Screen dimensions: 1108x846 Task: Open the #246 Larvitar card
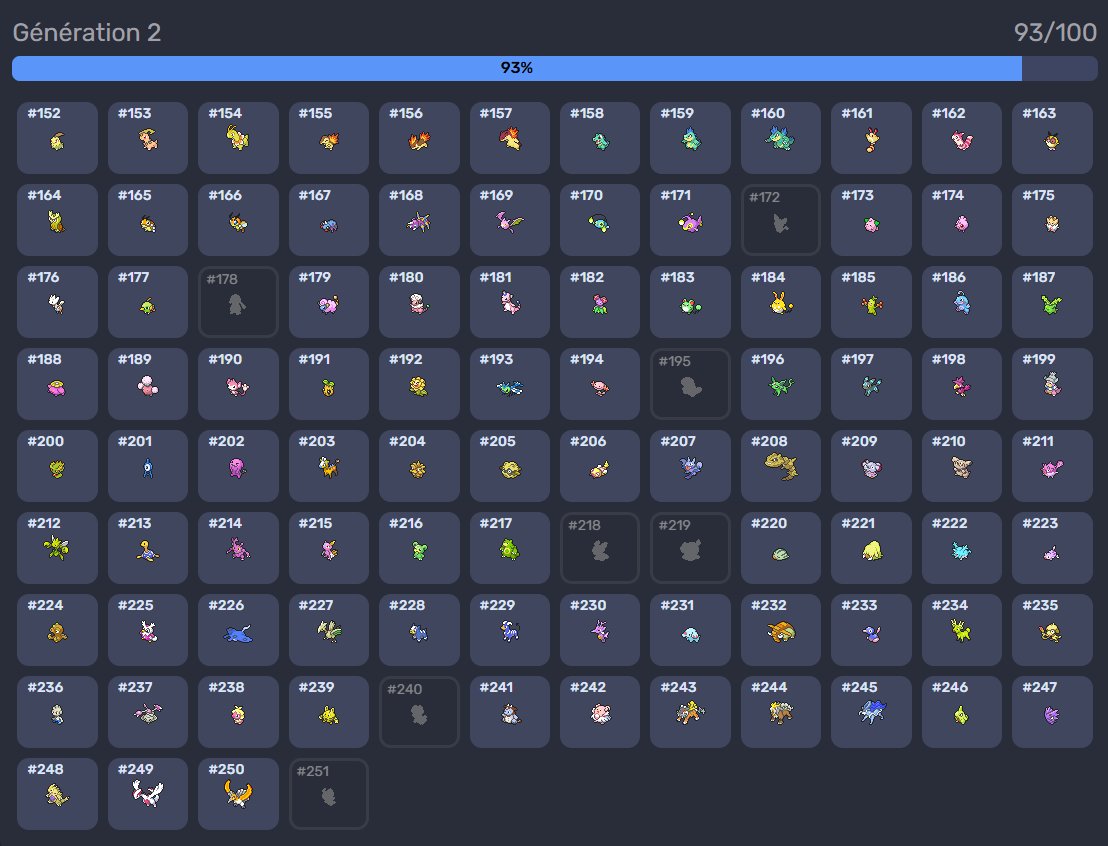coord(962,712)
